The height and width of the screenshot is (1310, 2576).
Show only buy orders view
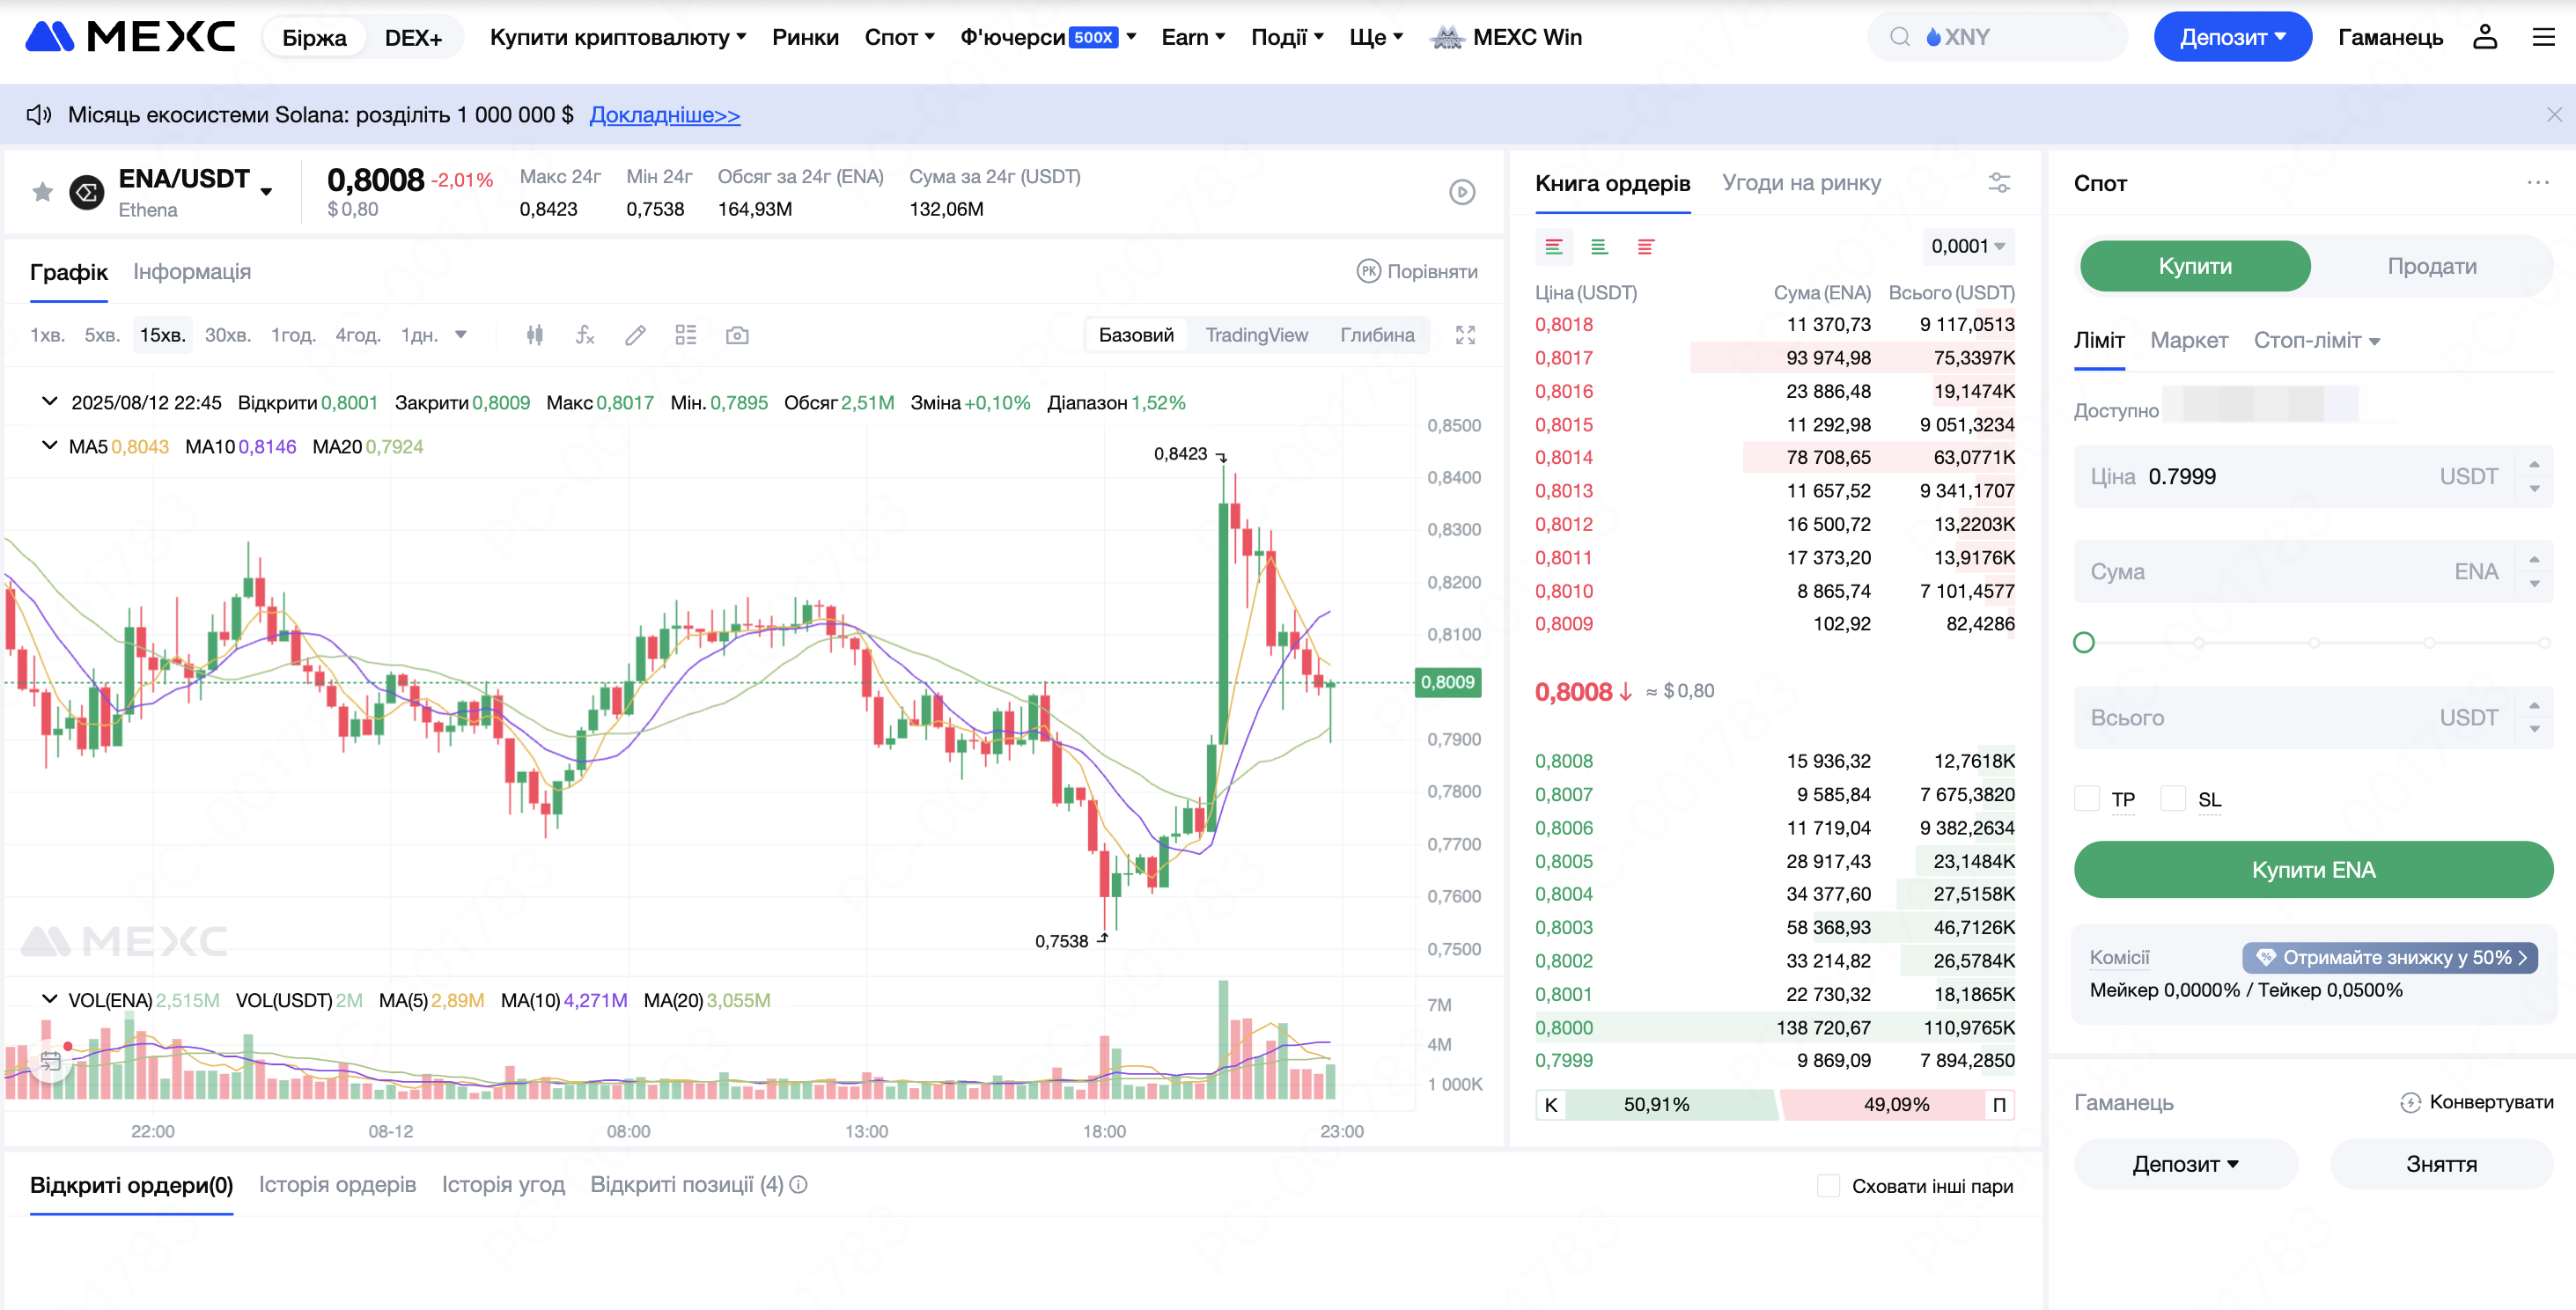coord(1599,247)
